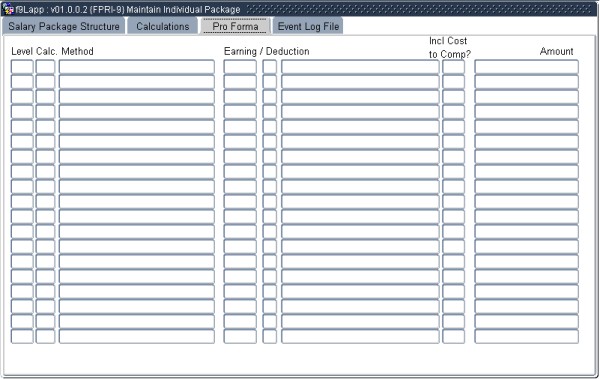Select the Method field in the second row

[x=137, y=82]
